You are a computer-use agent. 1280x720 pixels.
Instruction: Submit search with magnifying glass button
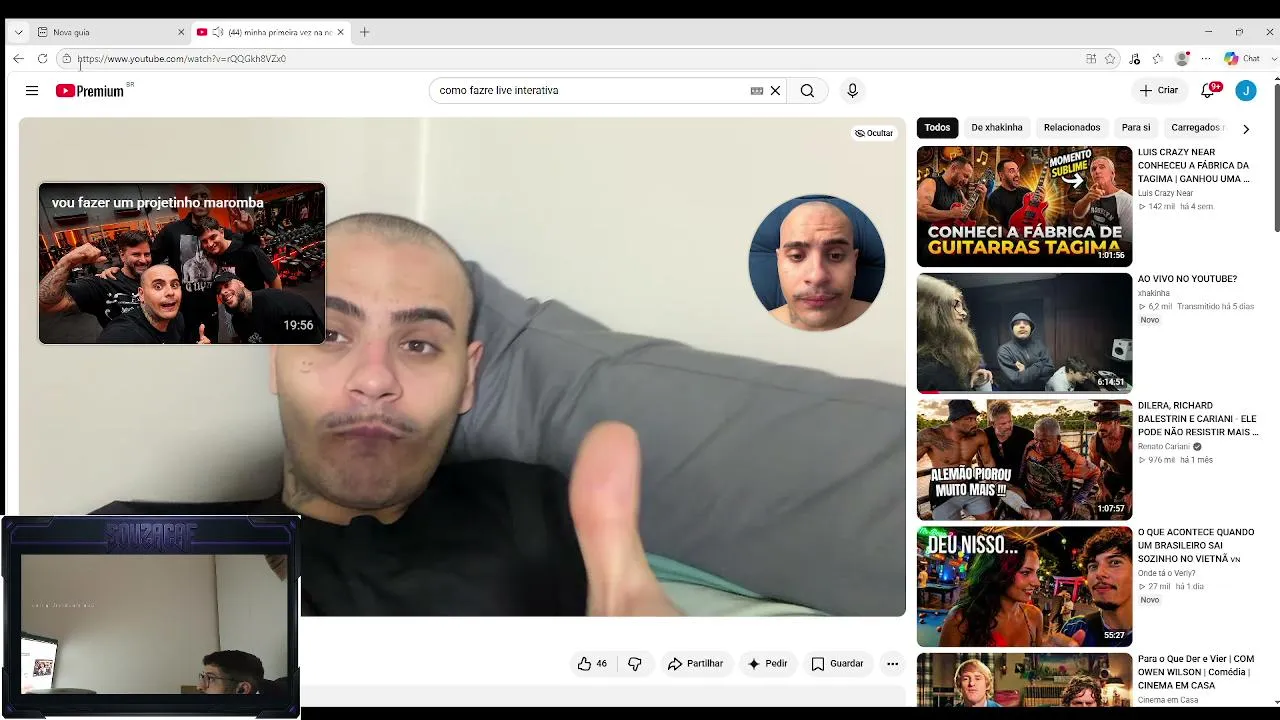[x=807, y=91]
